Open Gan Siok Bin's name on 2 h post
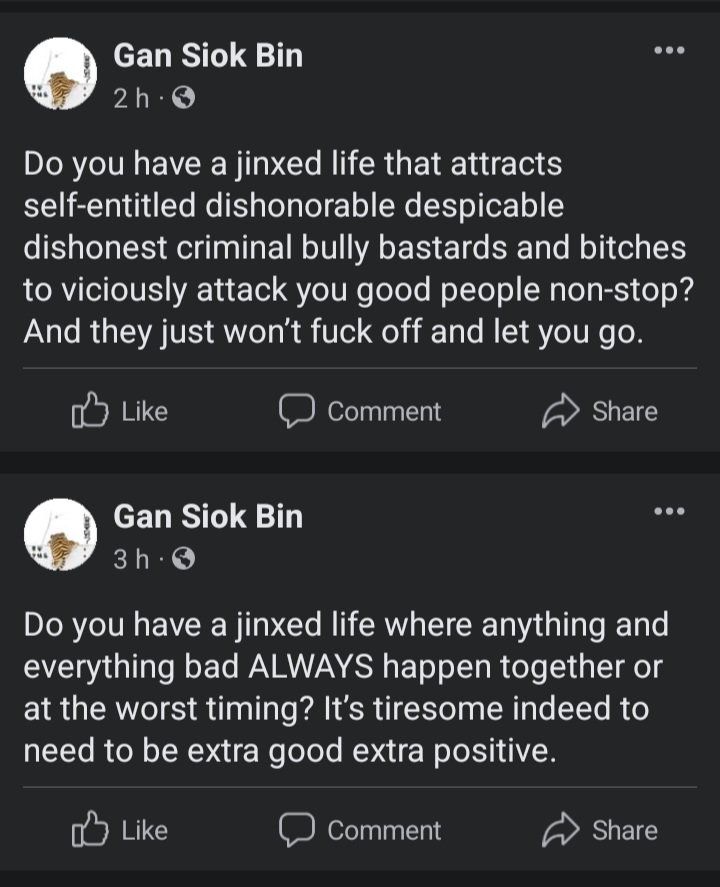This screenshot has height=887, width=720. tap(208, 55)
